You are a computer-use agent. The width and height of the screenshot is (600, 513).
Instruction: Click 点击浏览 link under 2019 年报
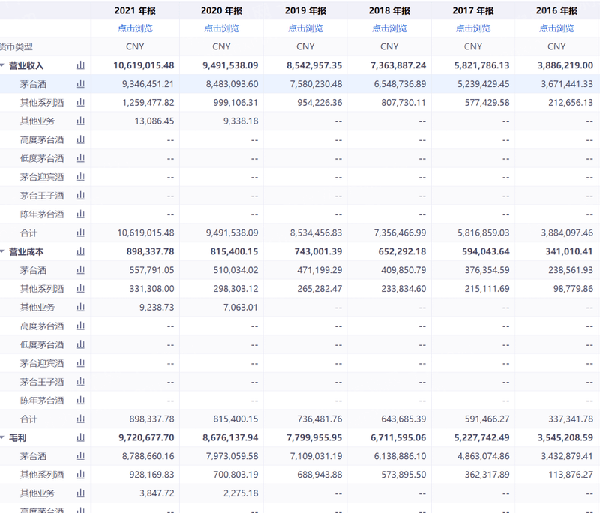pos(304,28)
